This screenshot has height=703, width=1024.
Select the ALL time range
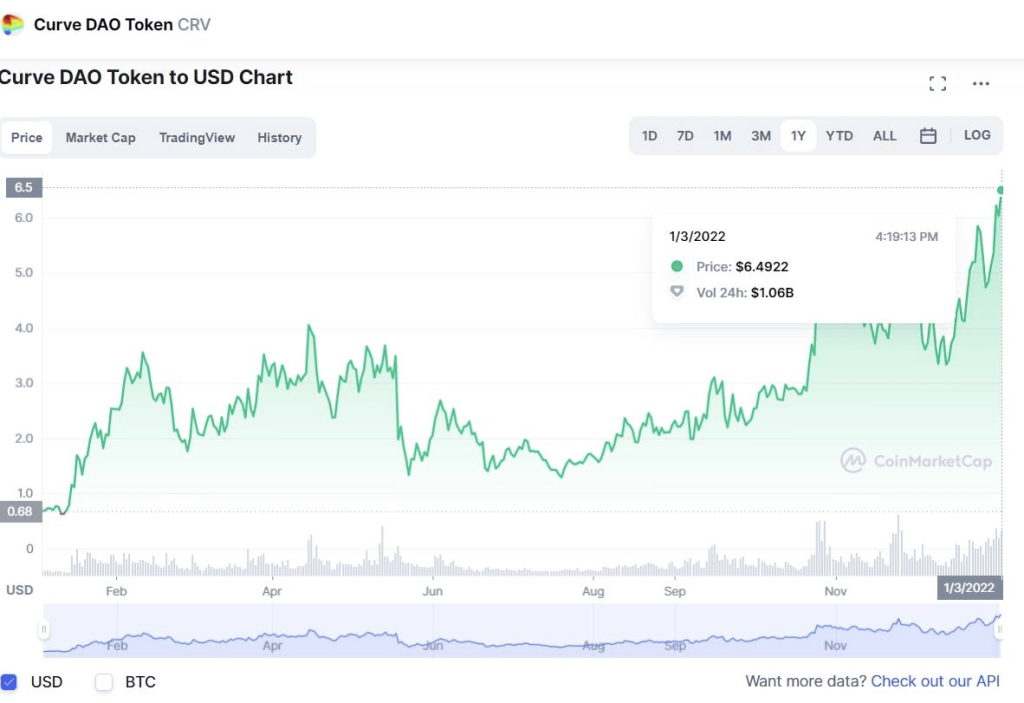click(884, 135)
